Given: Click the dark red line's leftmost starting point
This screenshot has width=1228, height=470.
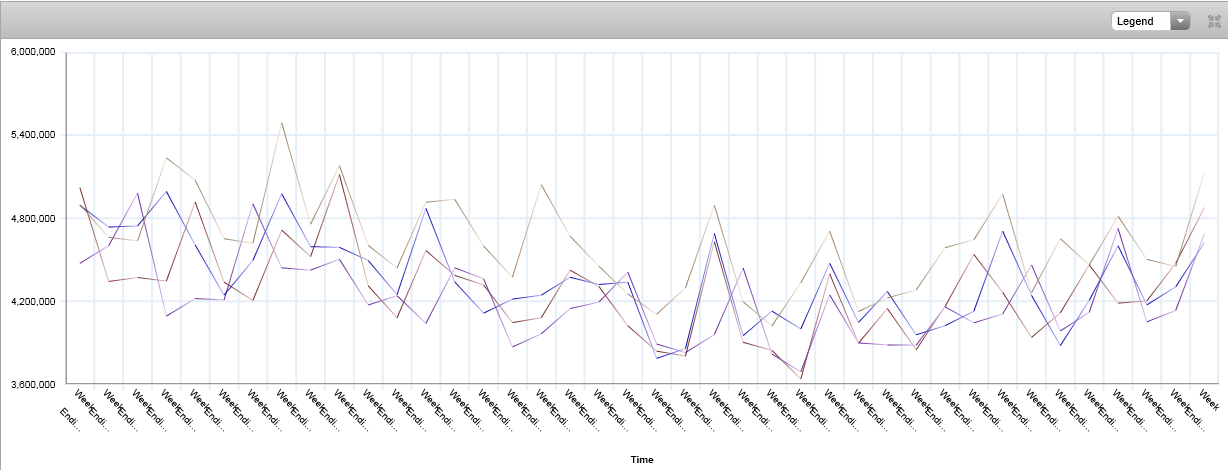Looking at the screenshot, I should pyautogui.click(x=81, y=188).
